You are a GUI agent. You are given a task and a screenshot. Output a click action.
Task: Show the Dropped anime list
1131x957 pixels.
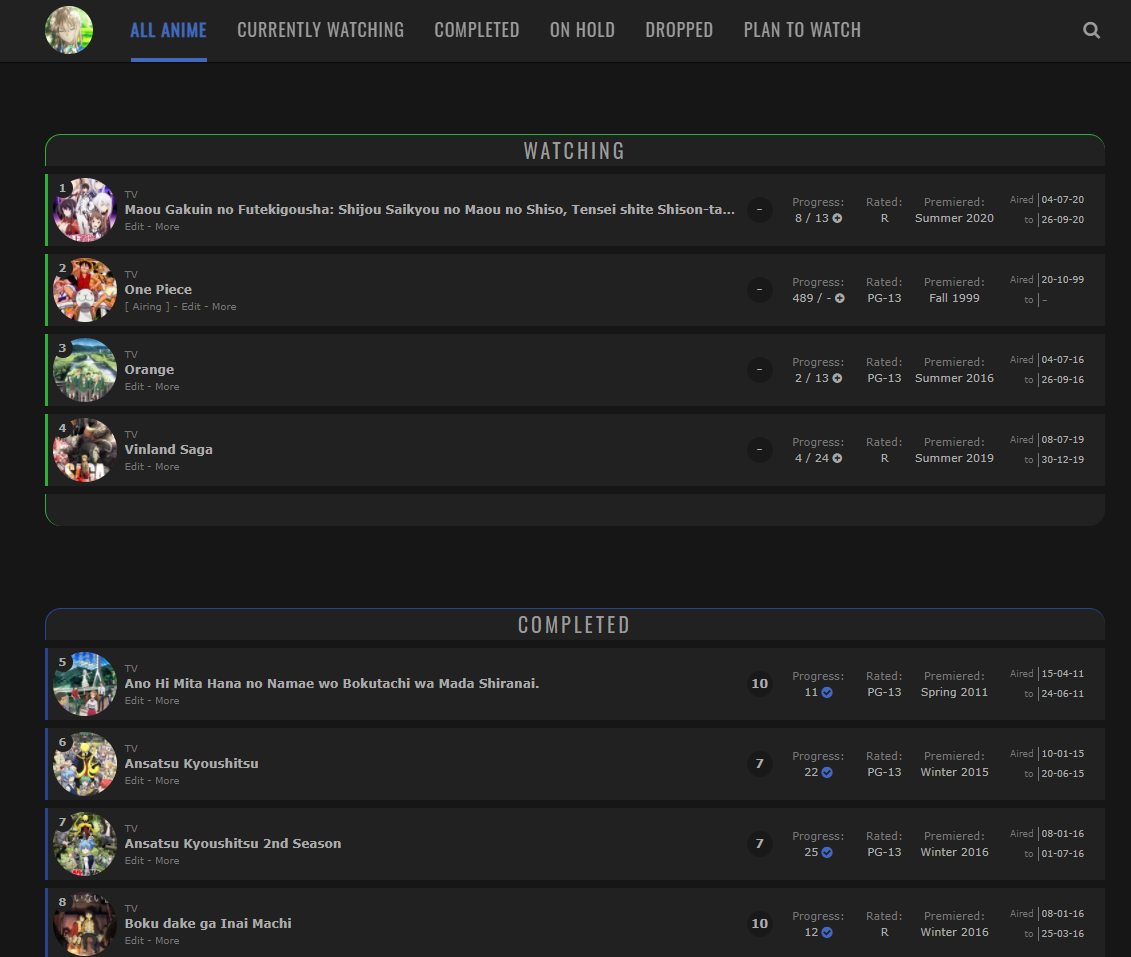(678, 30)
